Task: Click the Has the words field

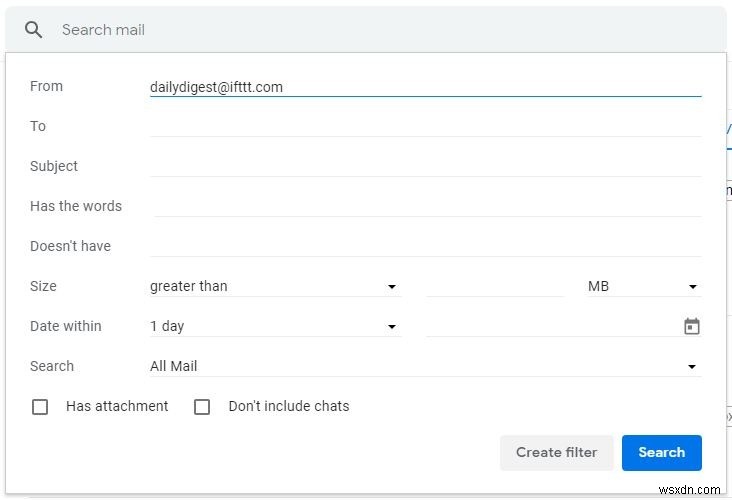Action: (427, 206)
